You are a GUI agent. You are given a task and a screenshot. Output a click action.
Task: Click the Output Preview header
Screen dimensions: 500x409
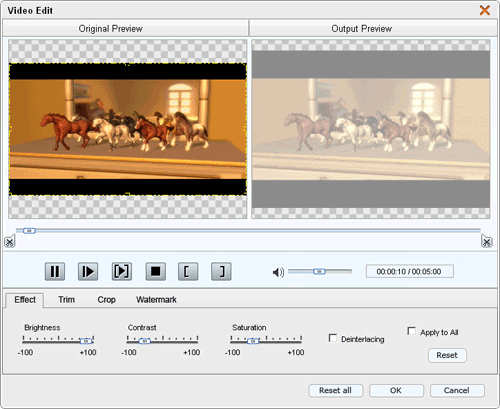coord(373,29)
